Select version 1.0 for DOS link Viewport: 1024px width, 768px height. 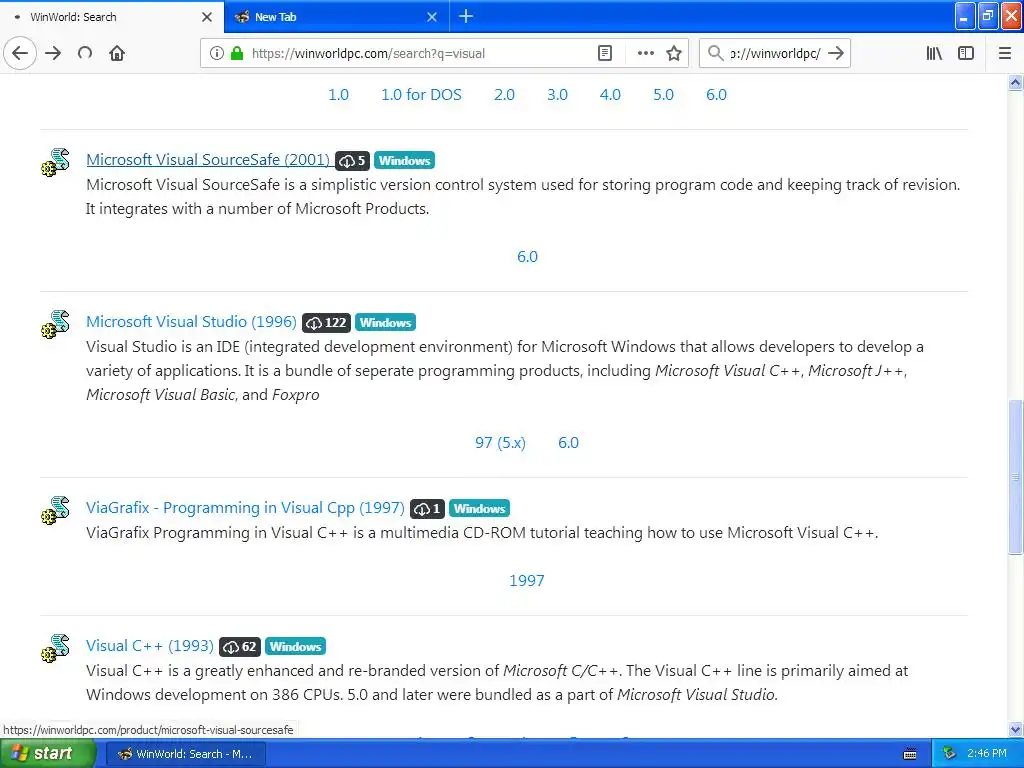(x=421, y=94)
